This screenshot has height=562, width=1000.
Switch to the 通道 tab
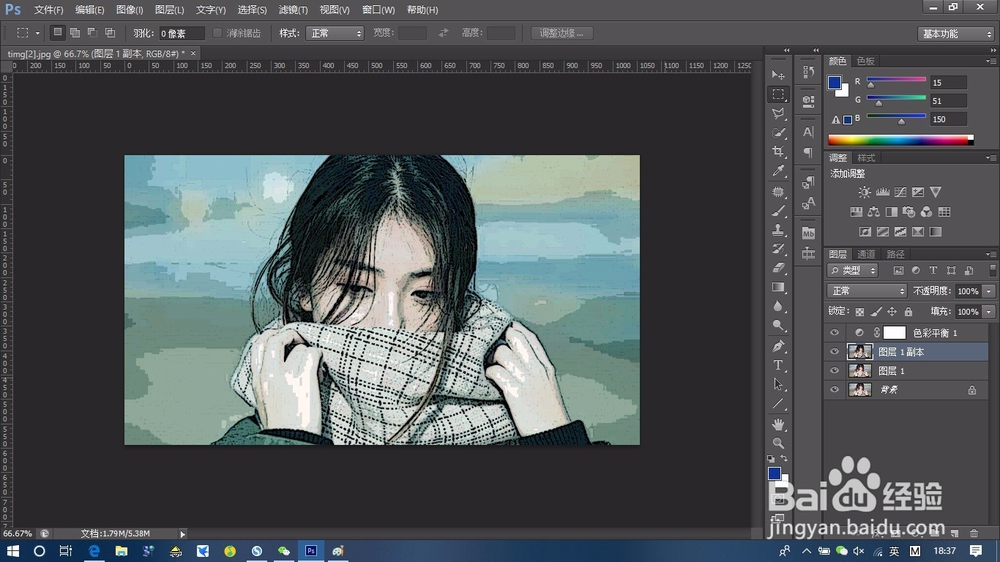866,254
